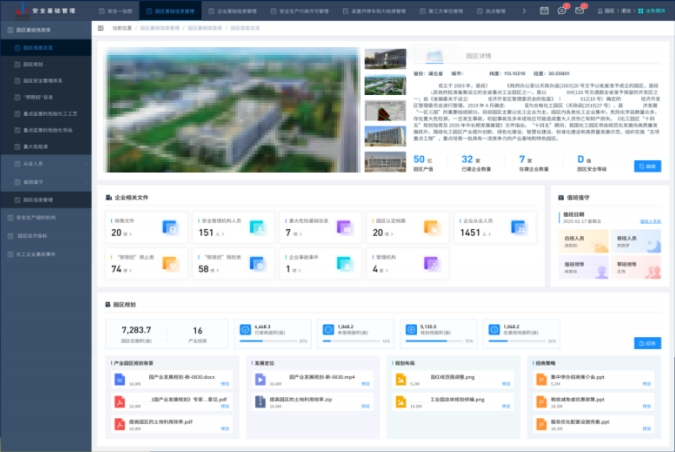
Task: Click the 园区详情 tab label
Action: [x=478, y=56]
